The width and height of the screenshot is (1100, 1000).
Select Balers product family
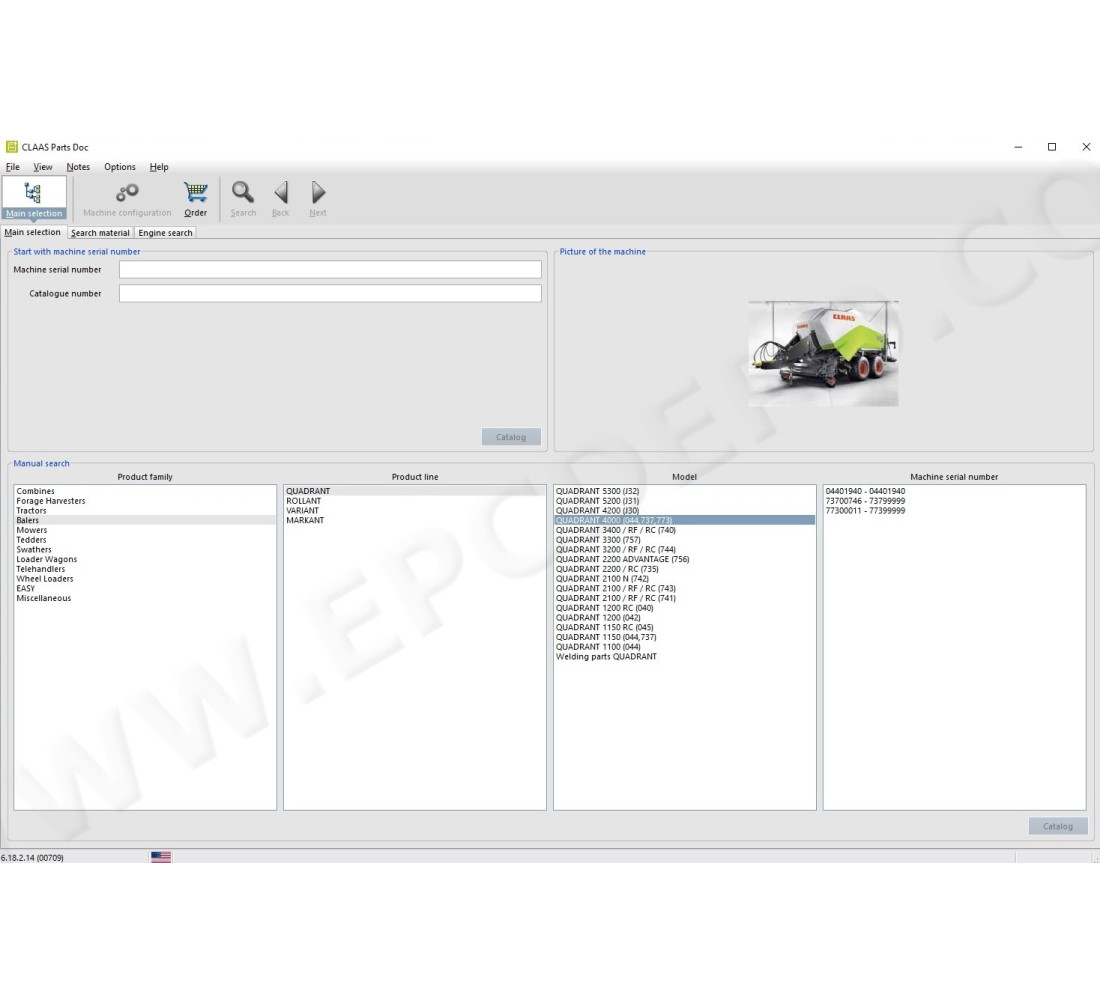(x=145, y=521)
